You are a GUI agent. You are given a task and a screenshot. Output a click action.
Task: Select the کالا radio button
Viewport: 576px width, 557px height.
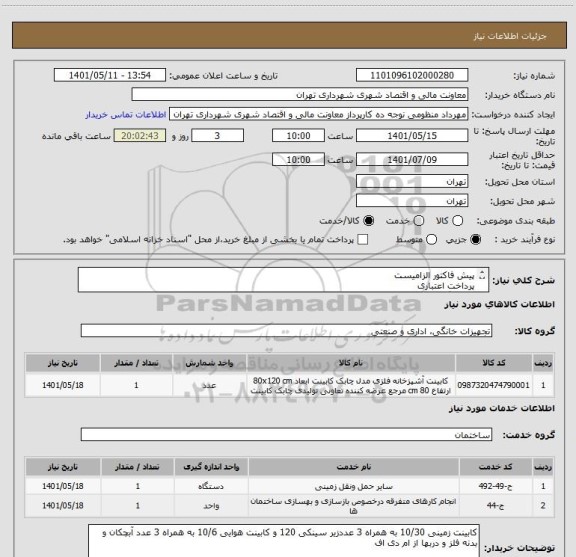(x=458, y=221)
